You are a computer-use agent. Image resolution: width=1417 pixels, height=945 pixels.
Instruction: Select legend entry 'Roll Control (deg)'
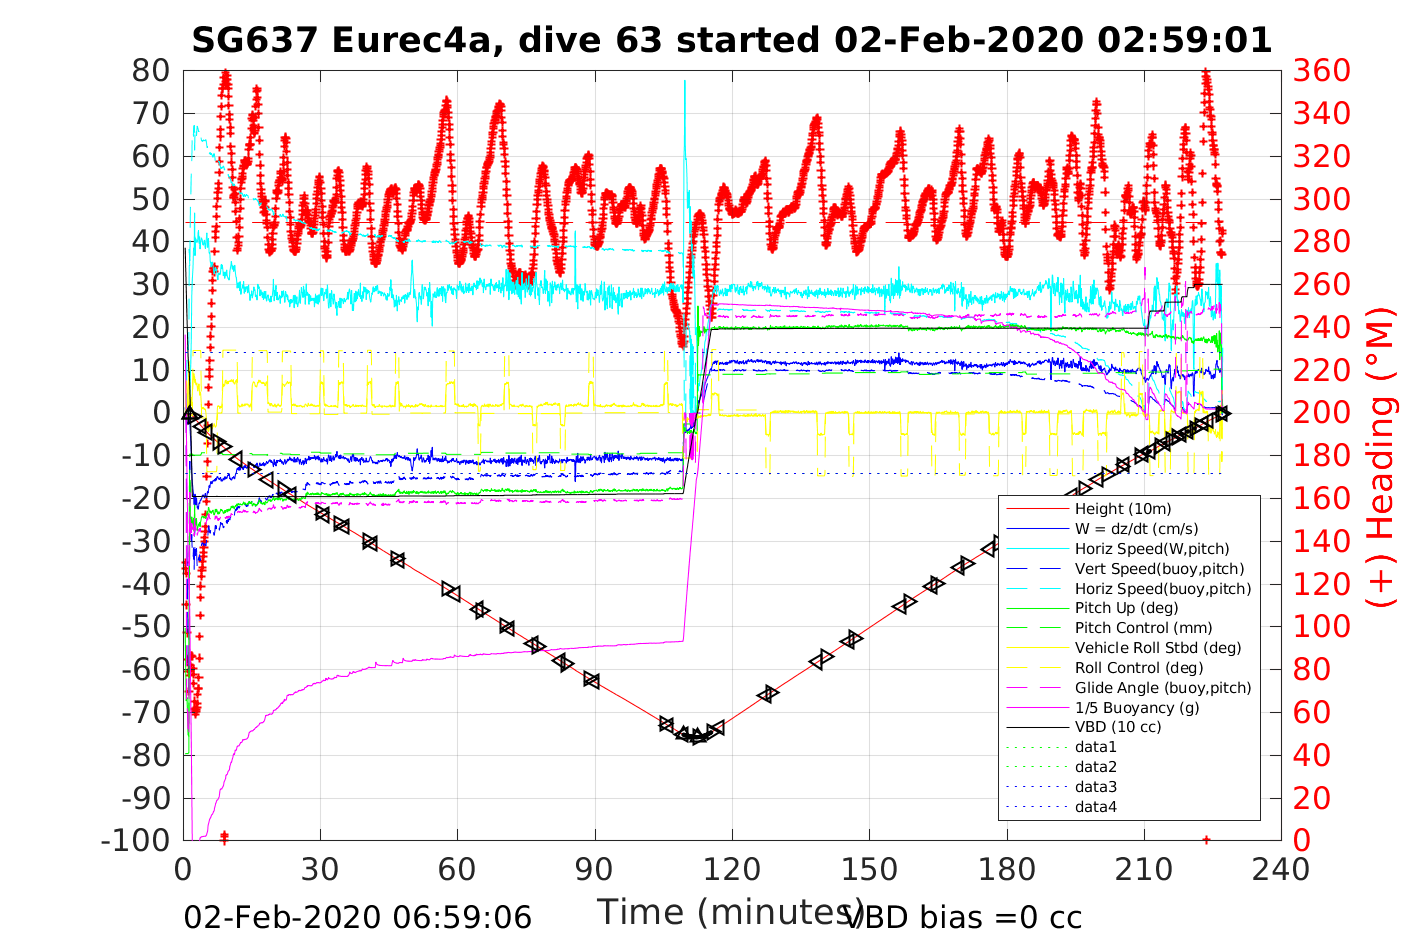(x=1139, y=668)
